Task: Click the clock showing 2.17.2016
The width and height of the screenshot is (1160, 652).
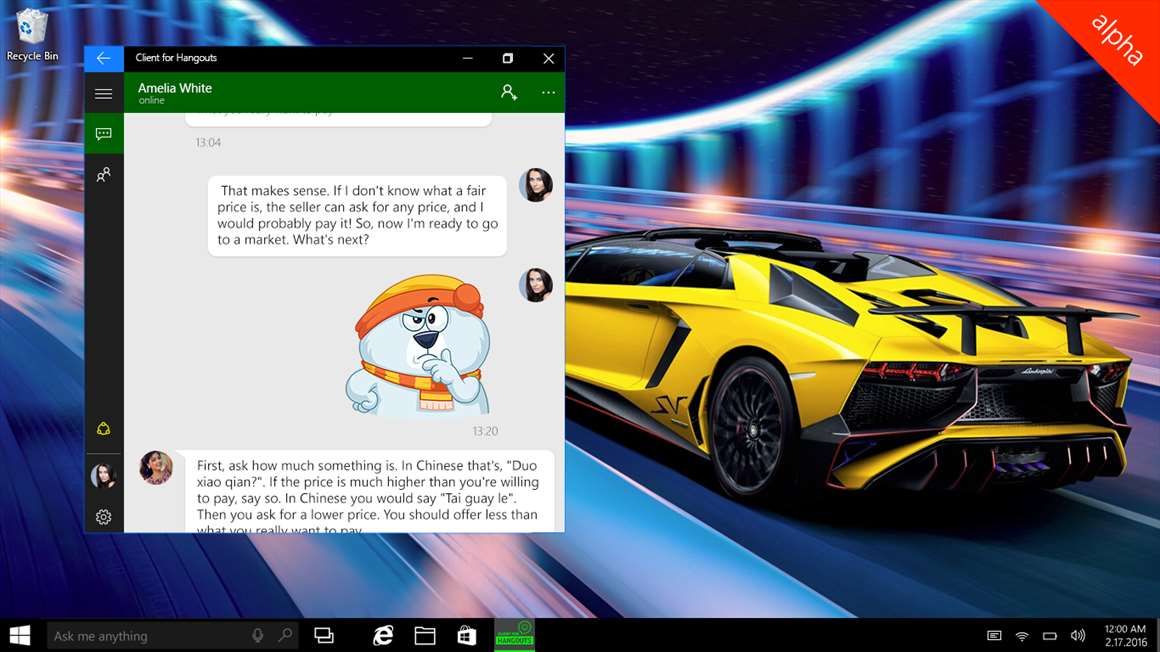Action: 1125,641
